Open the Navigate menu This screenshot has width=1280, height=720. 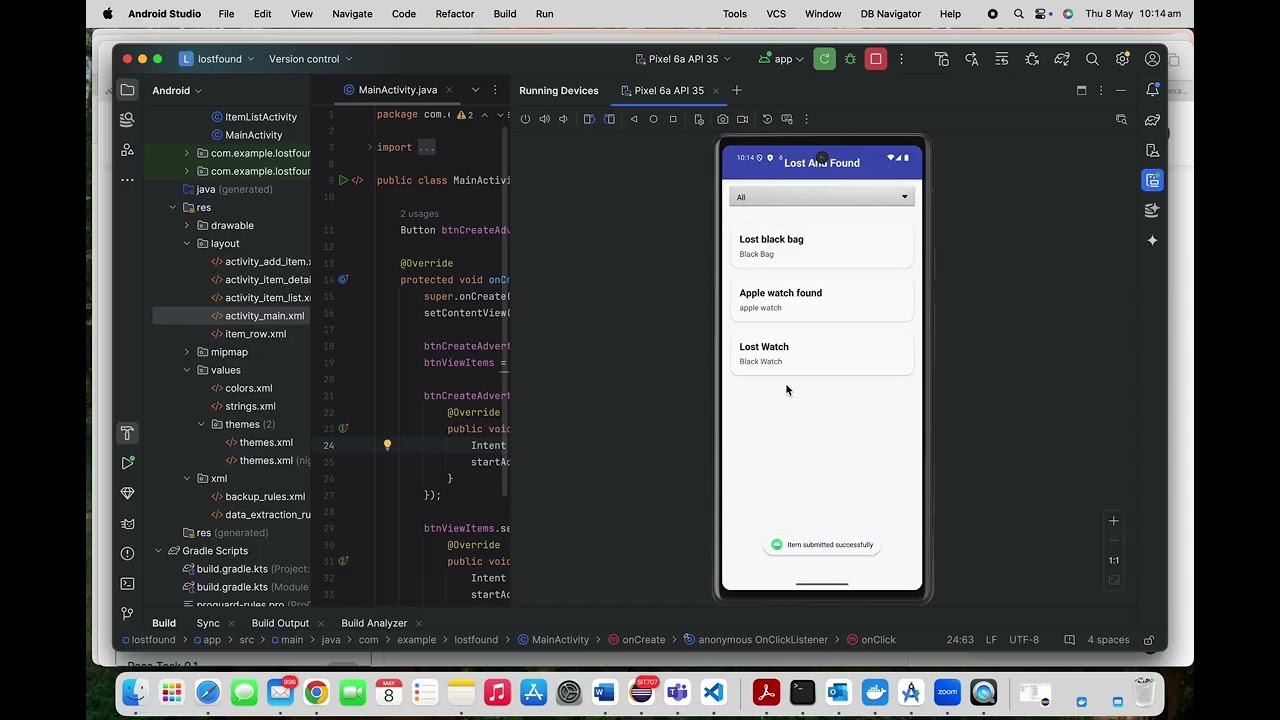click(x=352, y=14)
